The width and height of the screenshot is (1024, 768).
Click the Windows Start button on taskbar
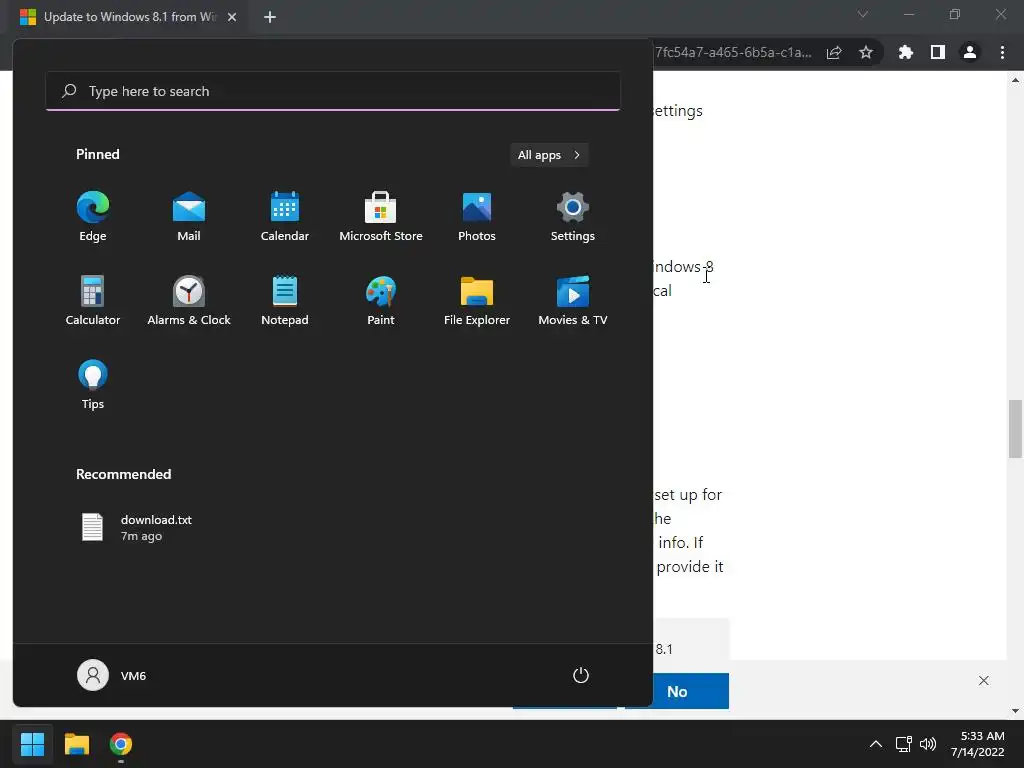pyautogui.click(x=32, y=744)
